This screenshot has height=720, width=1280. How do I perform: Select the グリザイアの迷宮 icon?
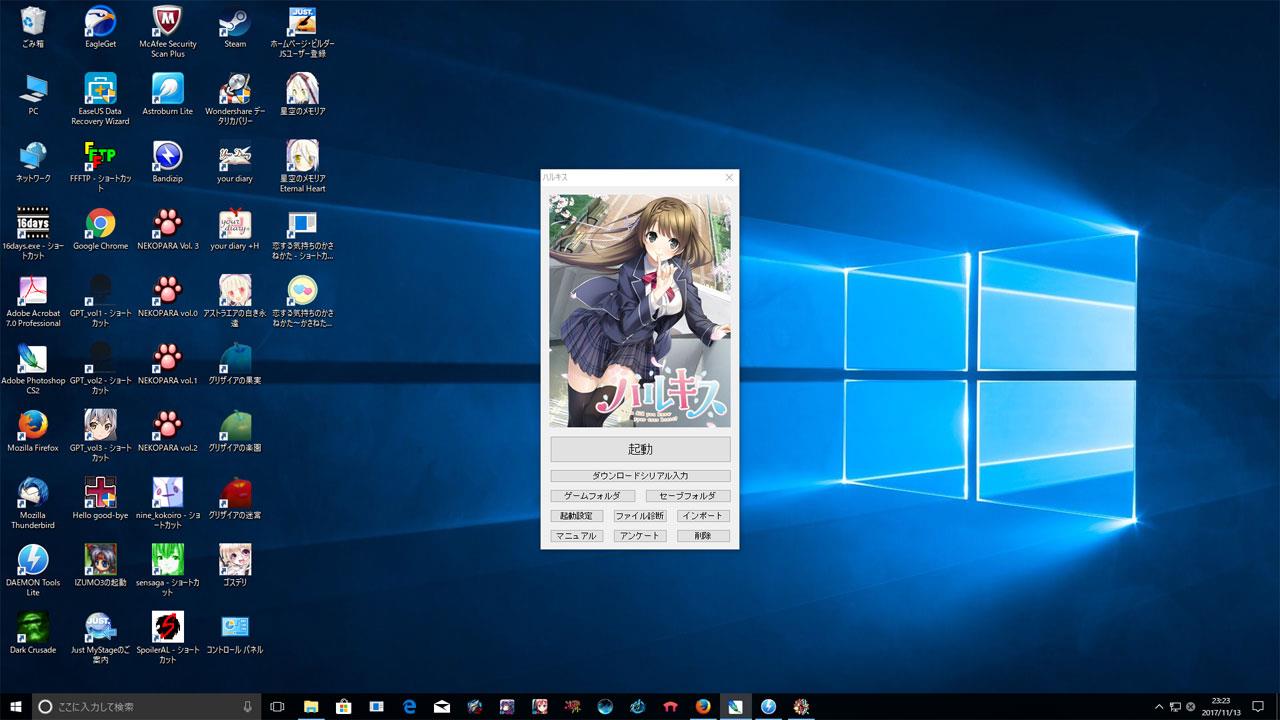tap(235, 498)
